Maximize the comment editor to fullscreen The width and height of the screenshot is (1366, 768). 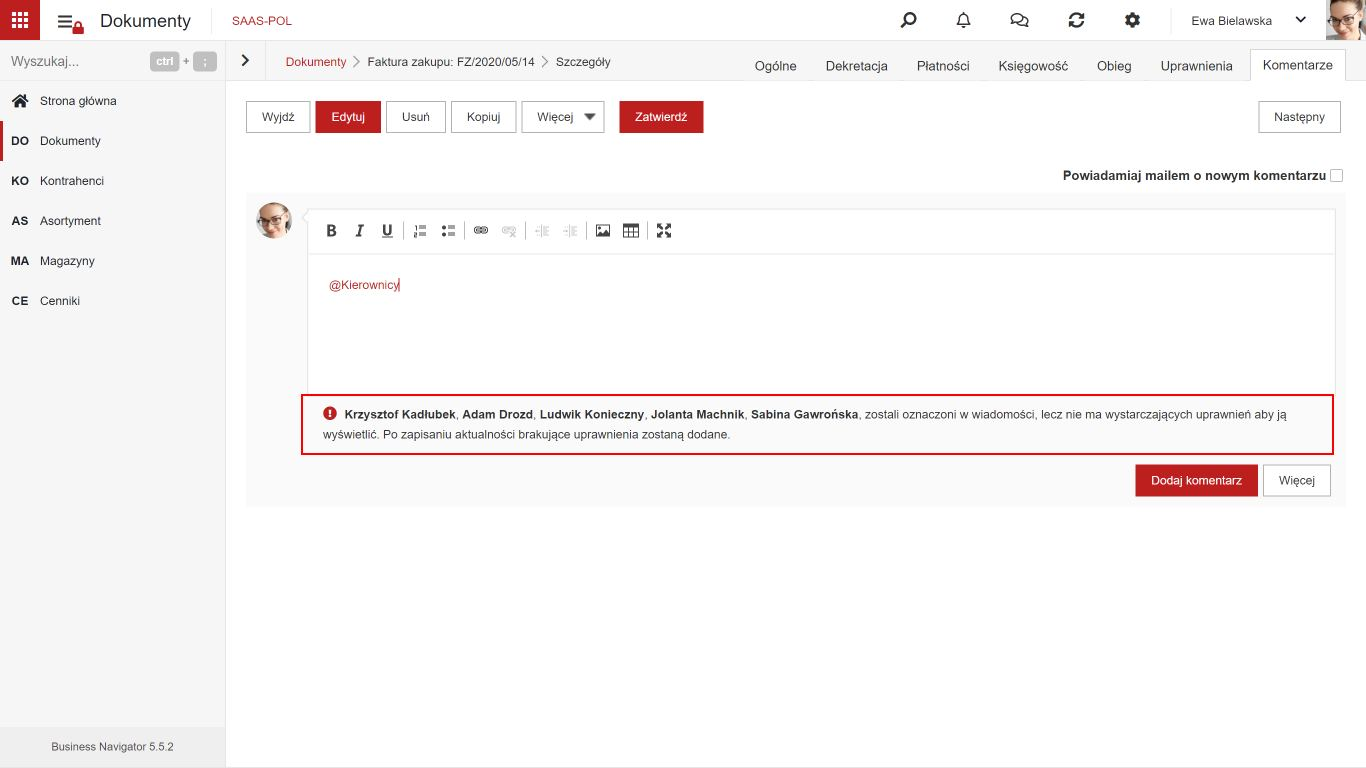pyautogui.click(x=664, y=231)
